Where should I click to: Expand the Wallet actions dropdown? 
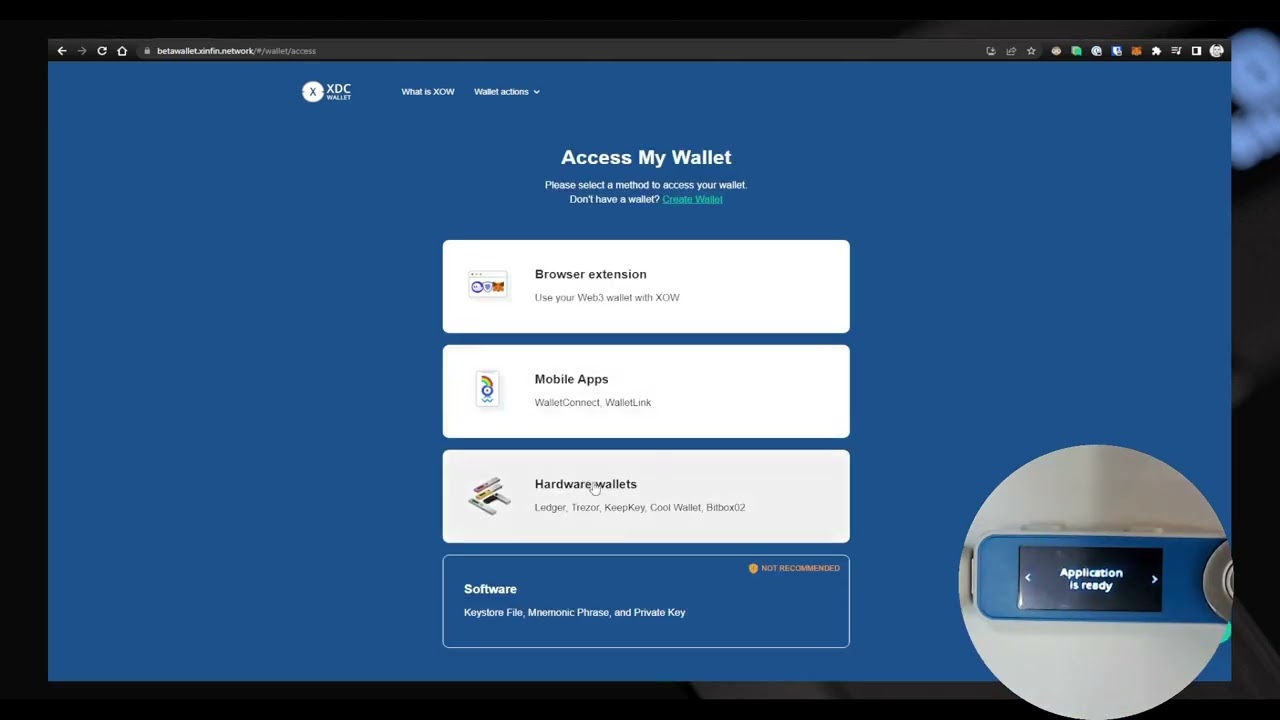507,92
